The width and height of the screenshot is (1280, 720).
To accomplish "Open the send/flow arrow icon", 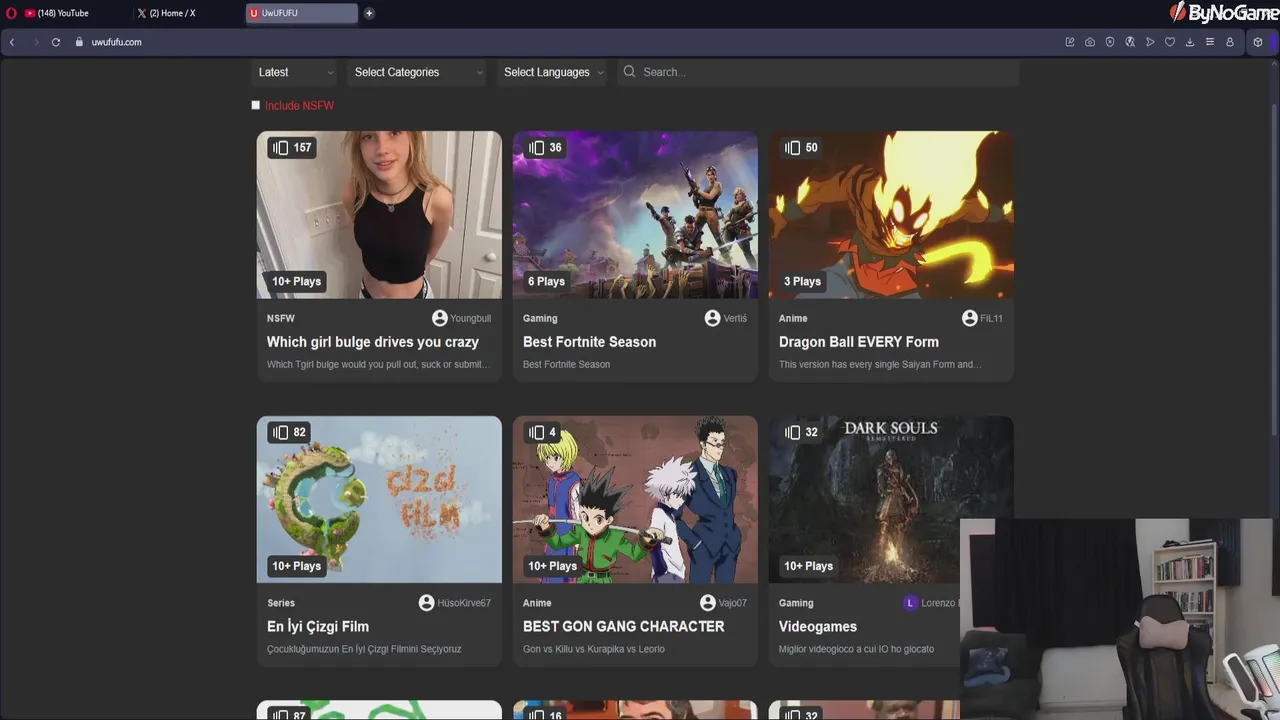I will tap(1150, 42).
